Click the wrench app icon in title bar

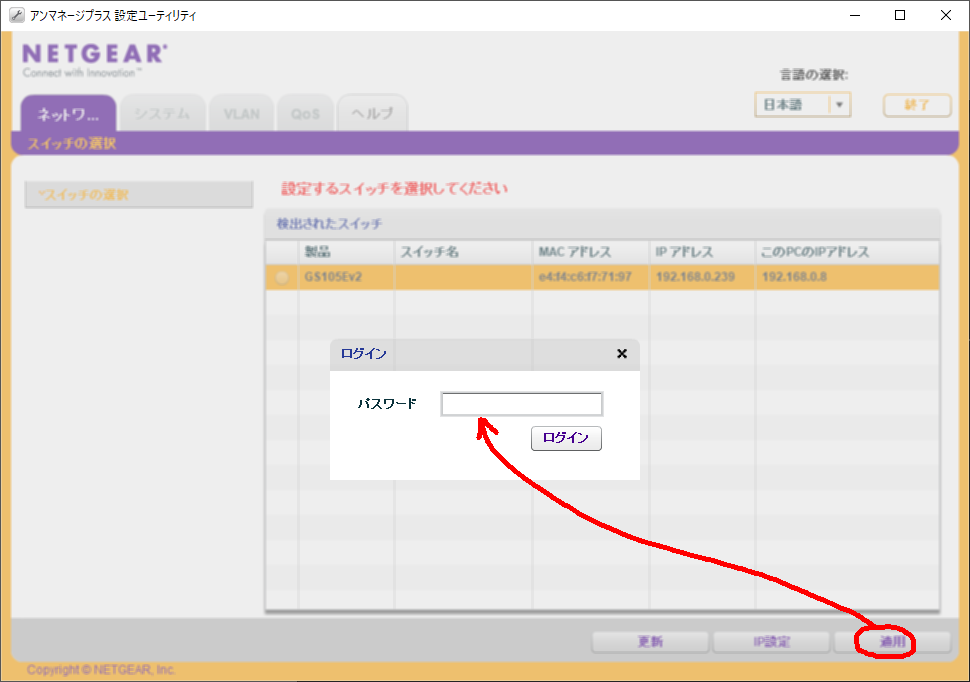[16, 15]
